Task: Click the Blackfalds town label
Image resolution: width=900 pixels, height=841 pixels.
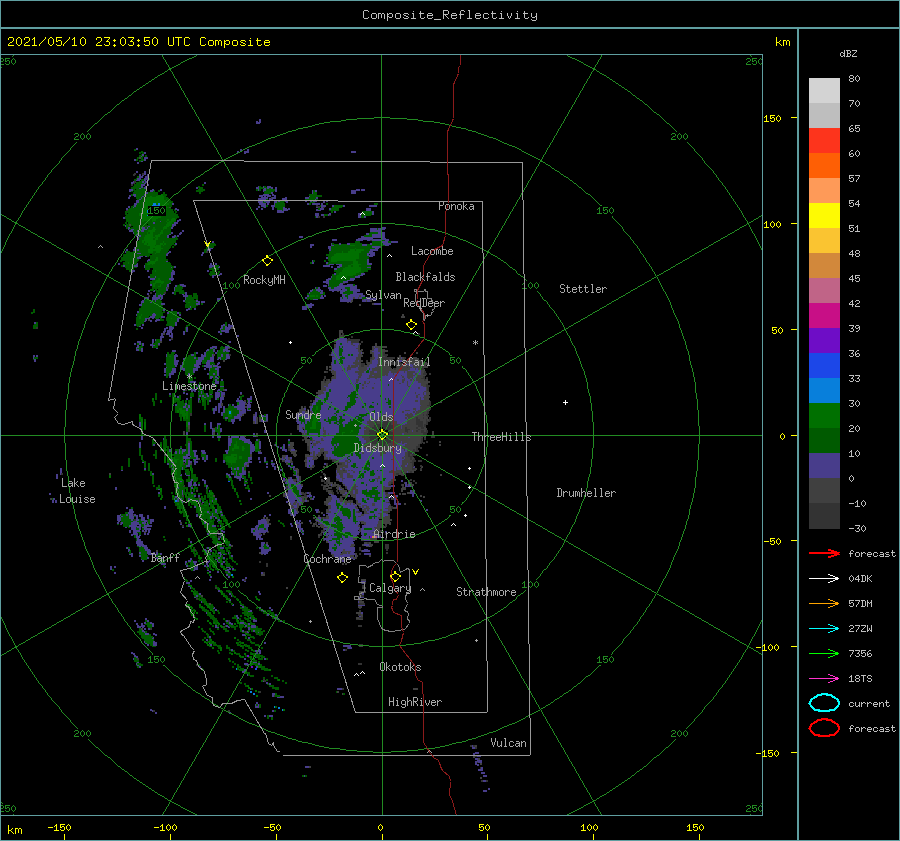Action: click(x=425, y=277)
